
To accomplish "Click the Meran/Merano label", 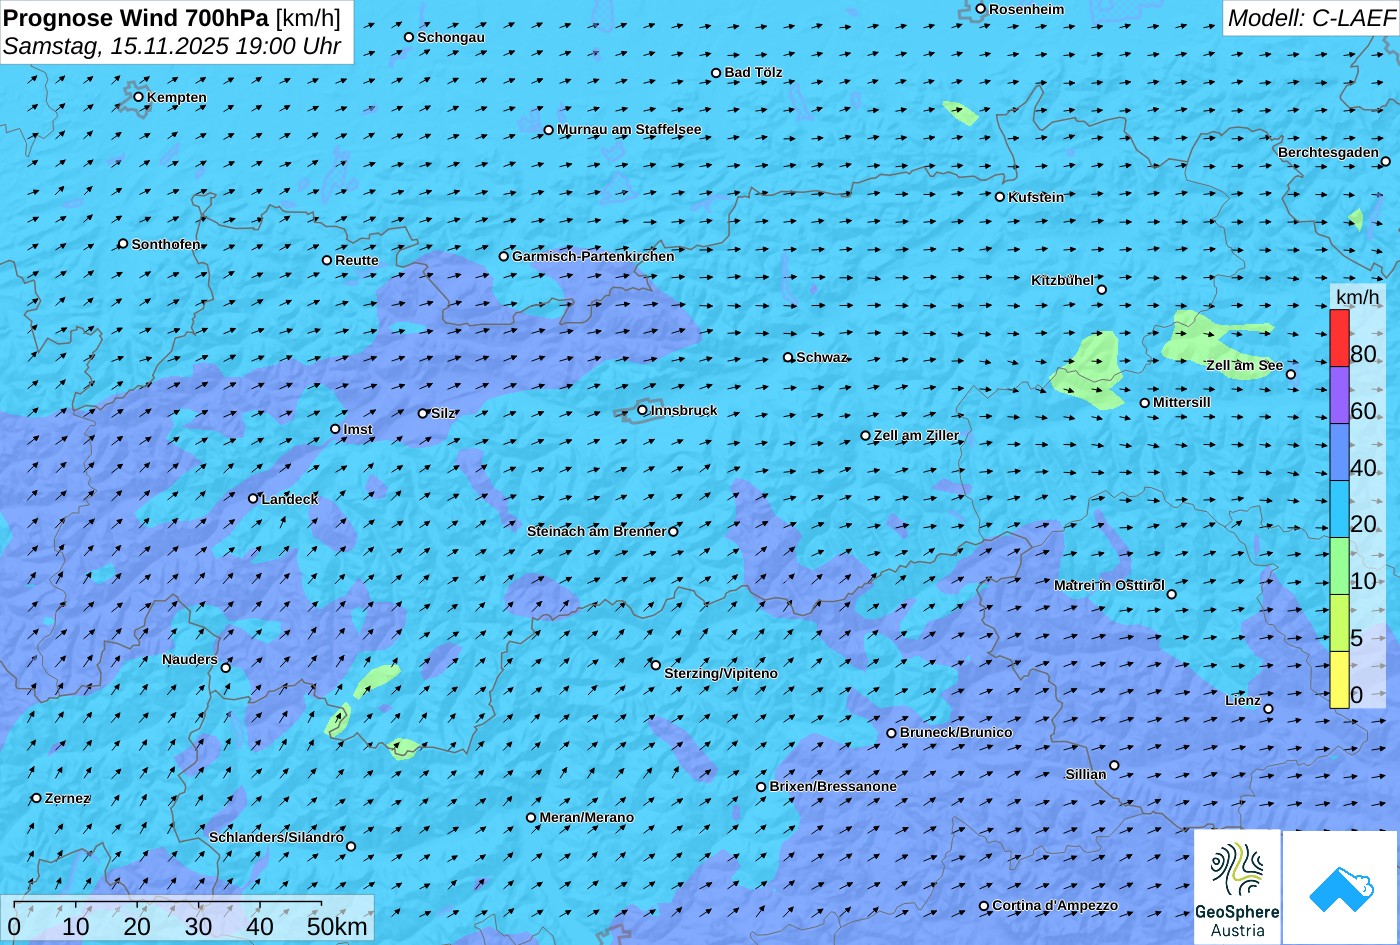I will pyautogui.click(x=587, y=817).
